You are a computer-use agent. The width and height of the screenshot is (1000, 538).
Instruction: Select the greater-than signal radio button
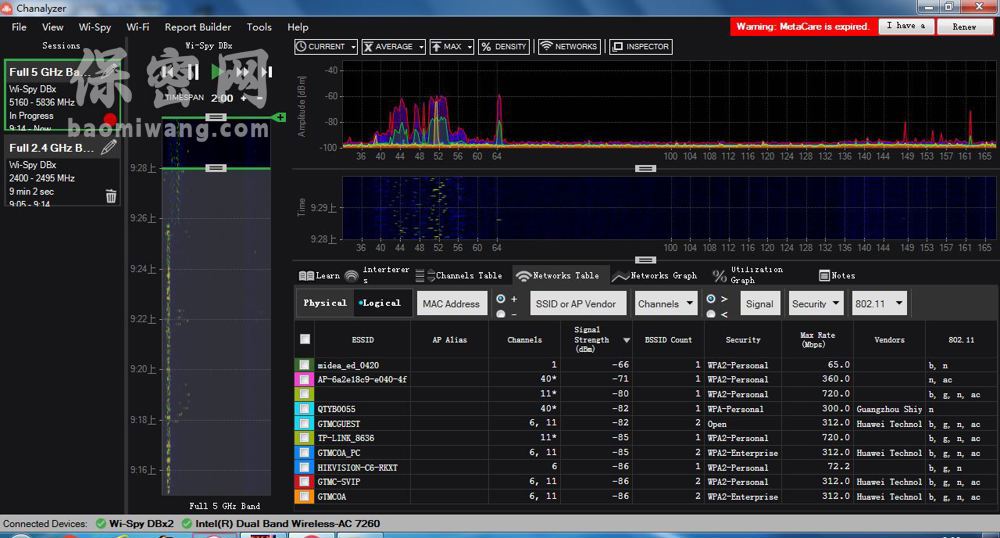[711, 298]
